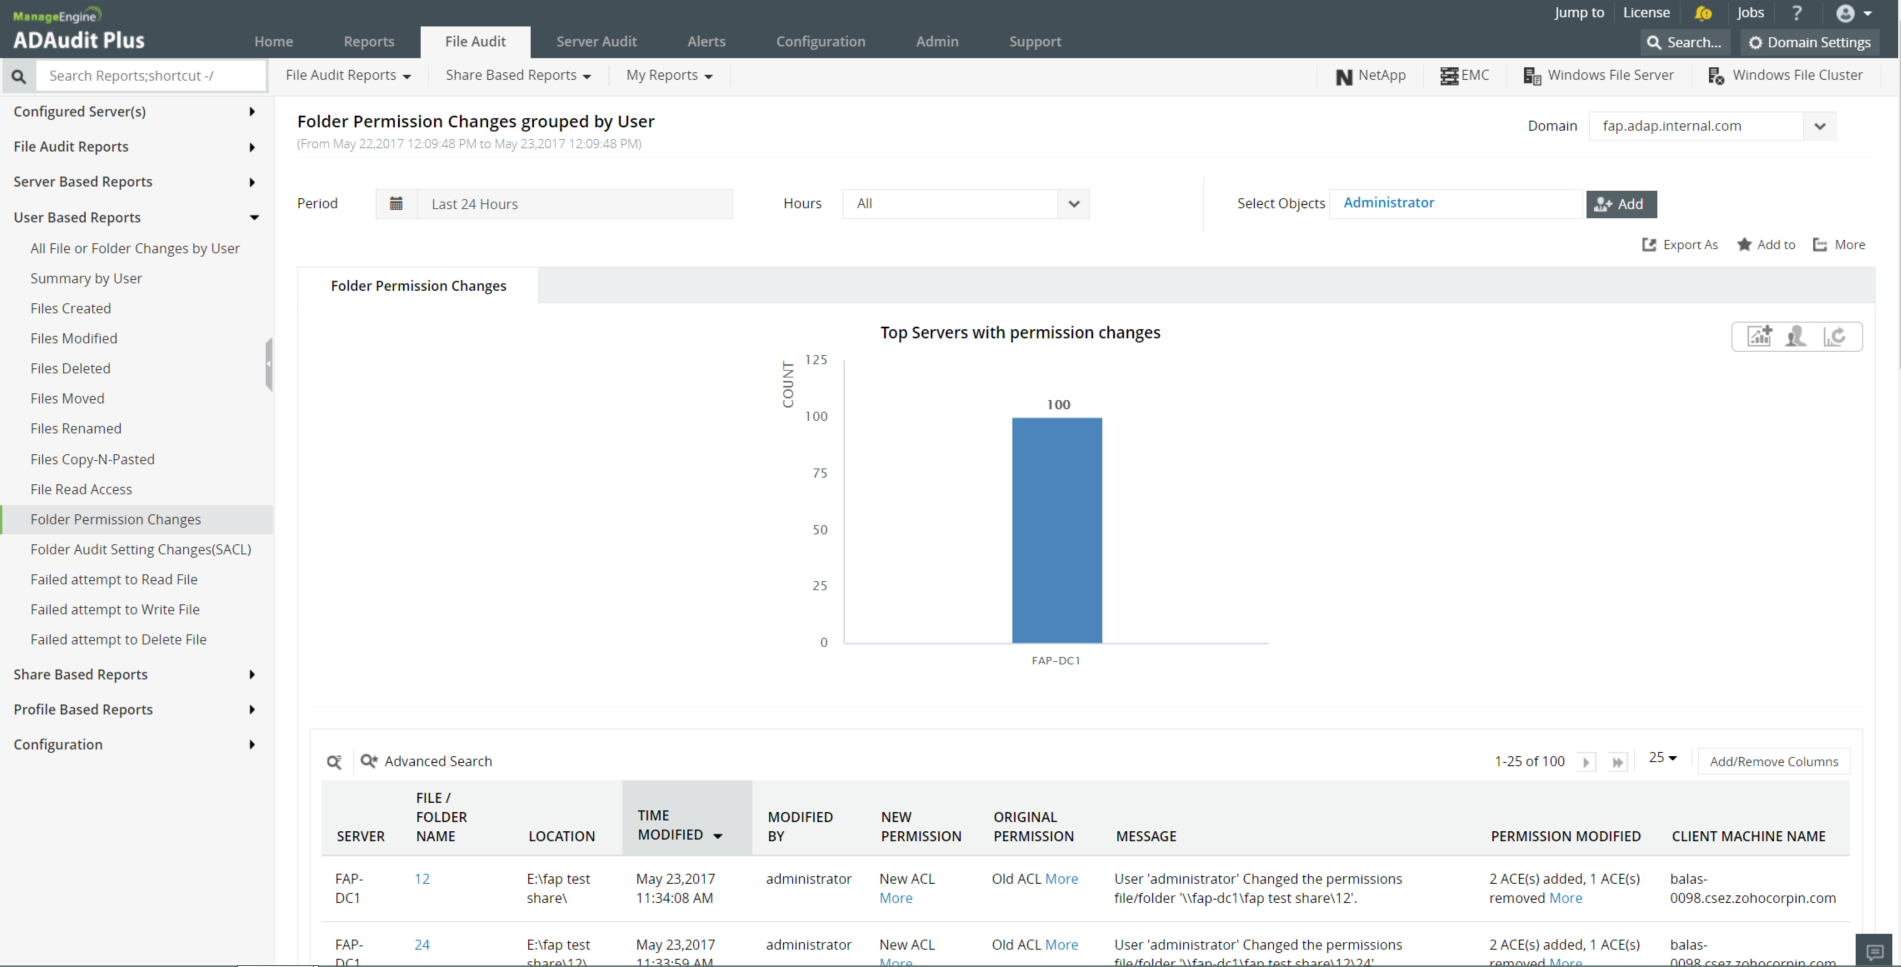
Task: Collapse the left sidebar panel handle
Action: [x=268, y=364]
